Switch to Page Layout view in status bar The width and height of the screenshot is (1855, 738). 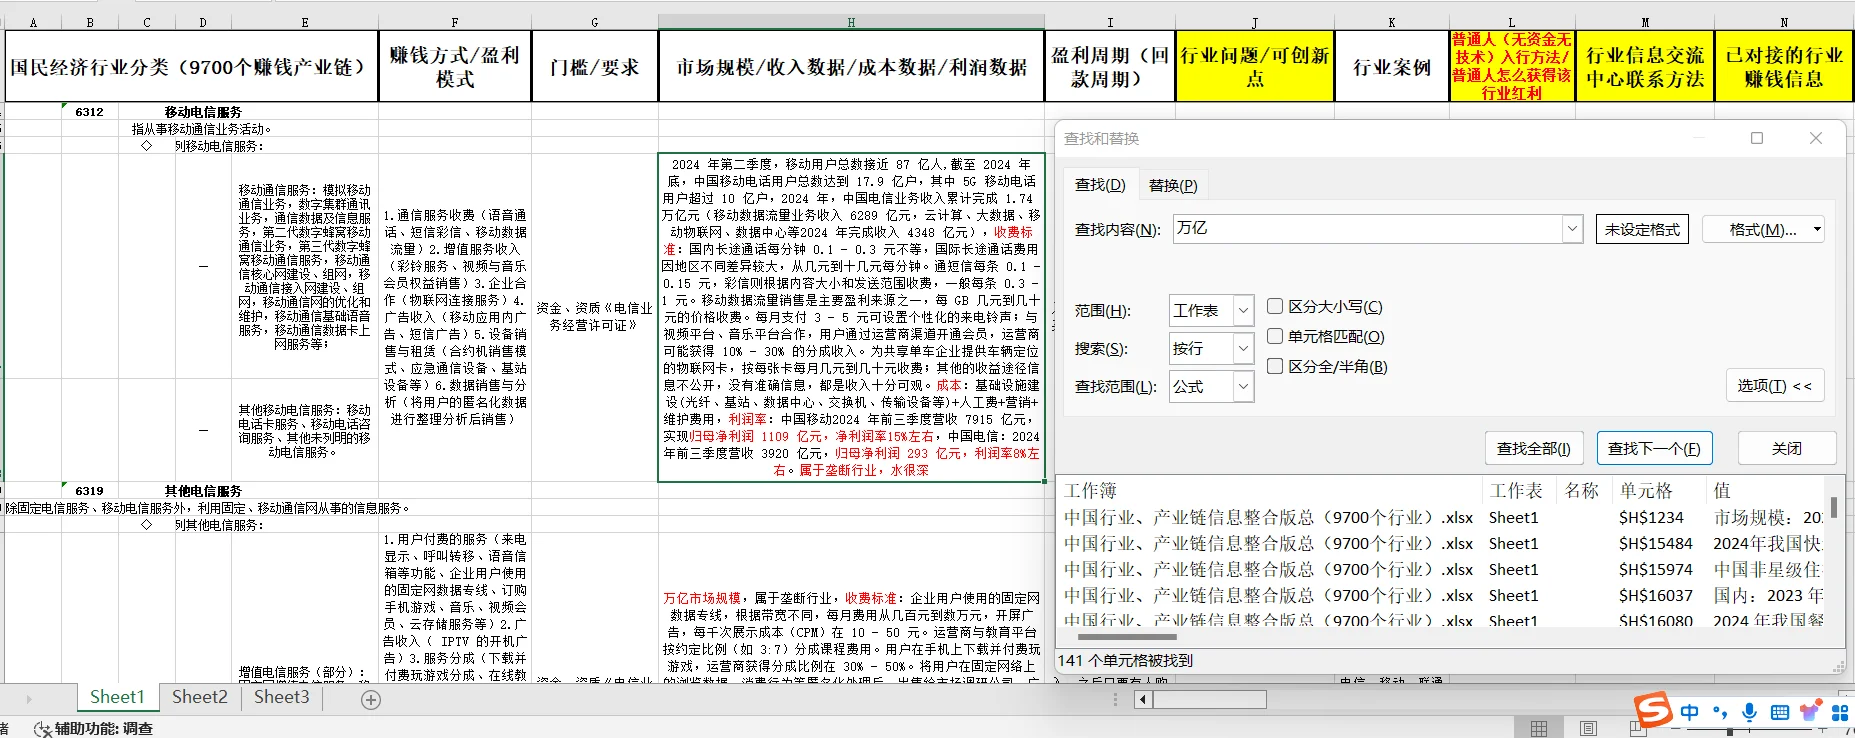coord(1588,729)
